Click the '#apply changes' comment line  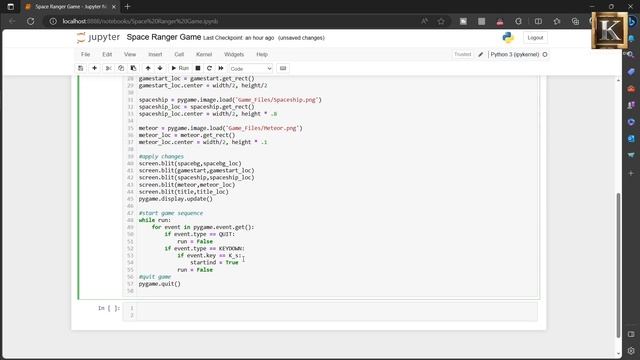click(161, 156)
